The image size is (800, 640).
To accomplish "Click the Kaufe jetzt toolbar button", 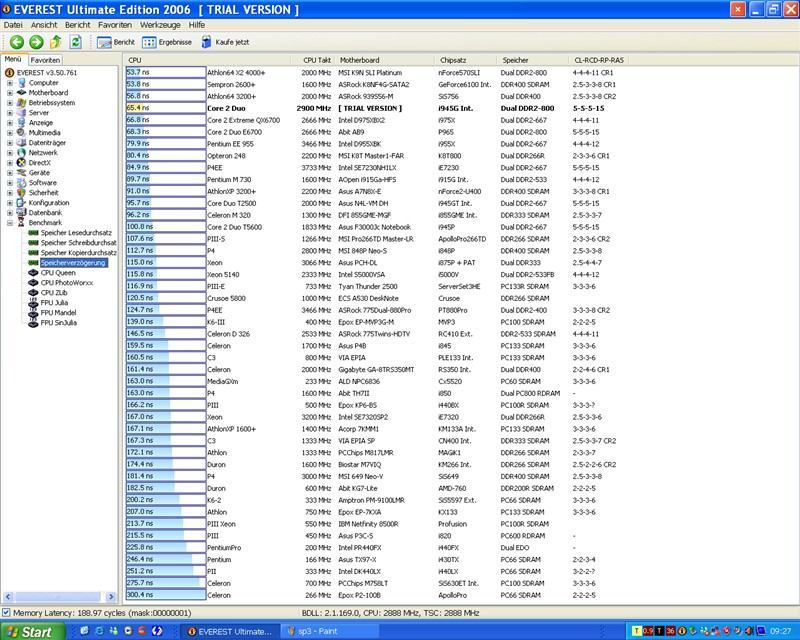I will [x=225, y=42].
